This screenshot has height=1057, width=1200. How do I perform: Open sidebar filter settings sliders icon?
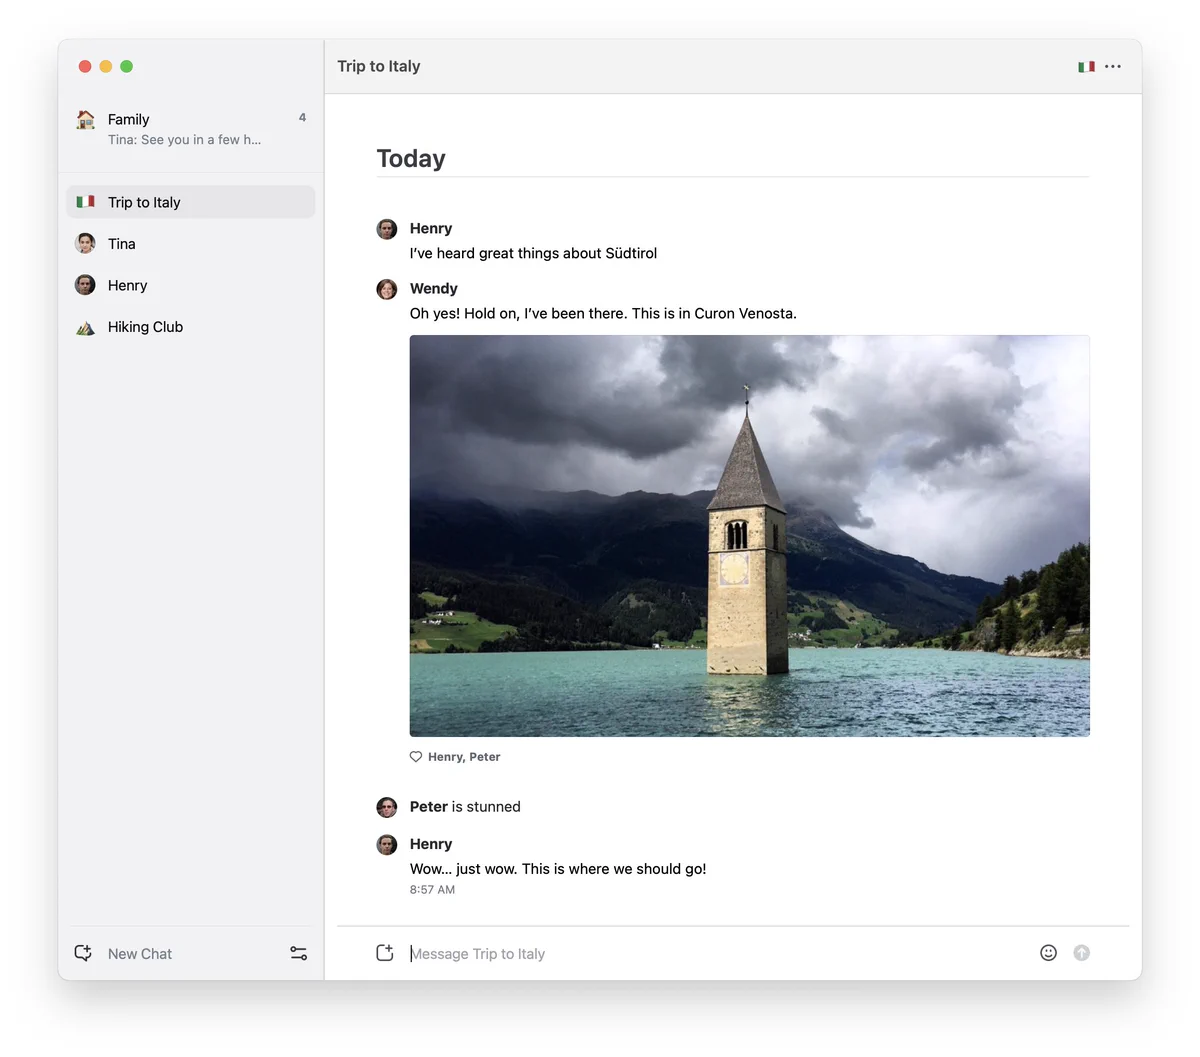coord(299,953)
